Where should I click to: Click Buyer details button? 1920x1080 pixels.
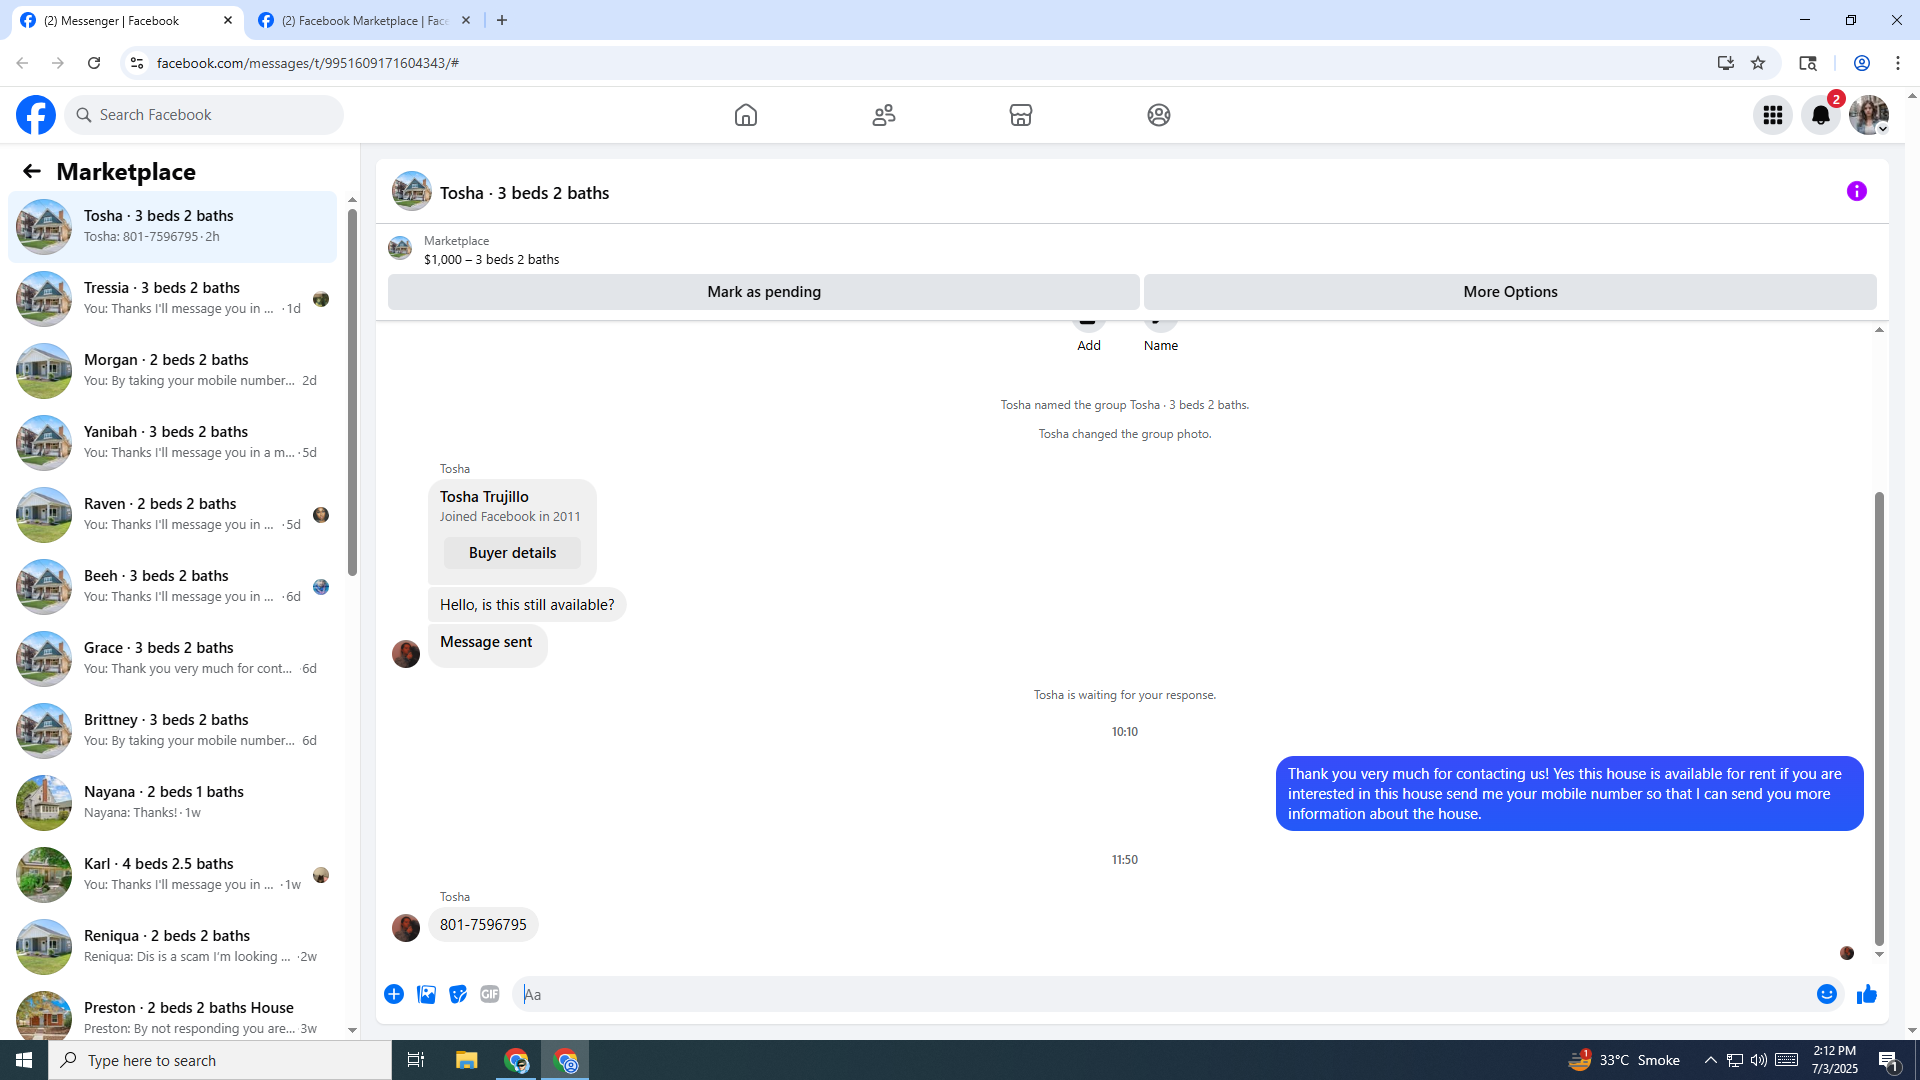pos(512,553)
